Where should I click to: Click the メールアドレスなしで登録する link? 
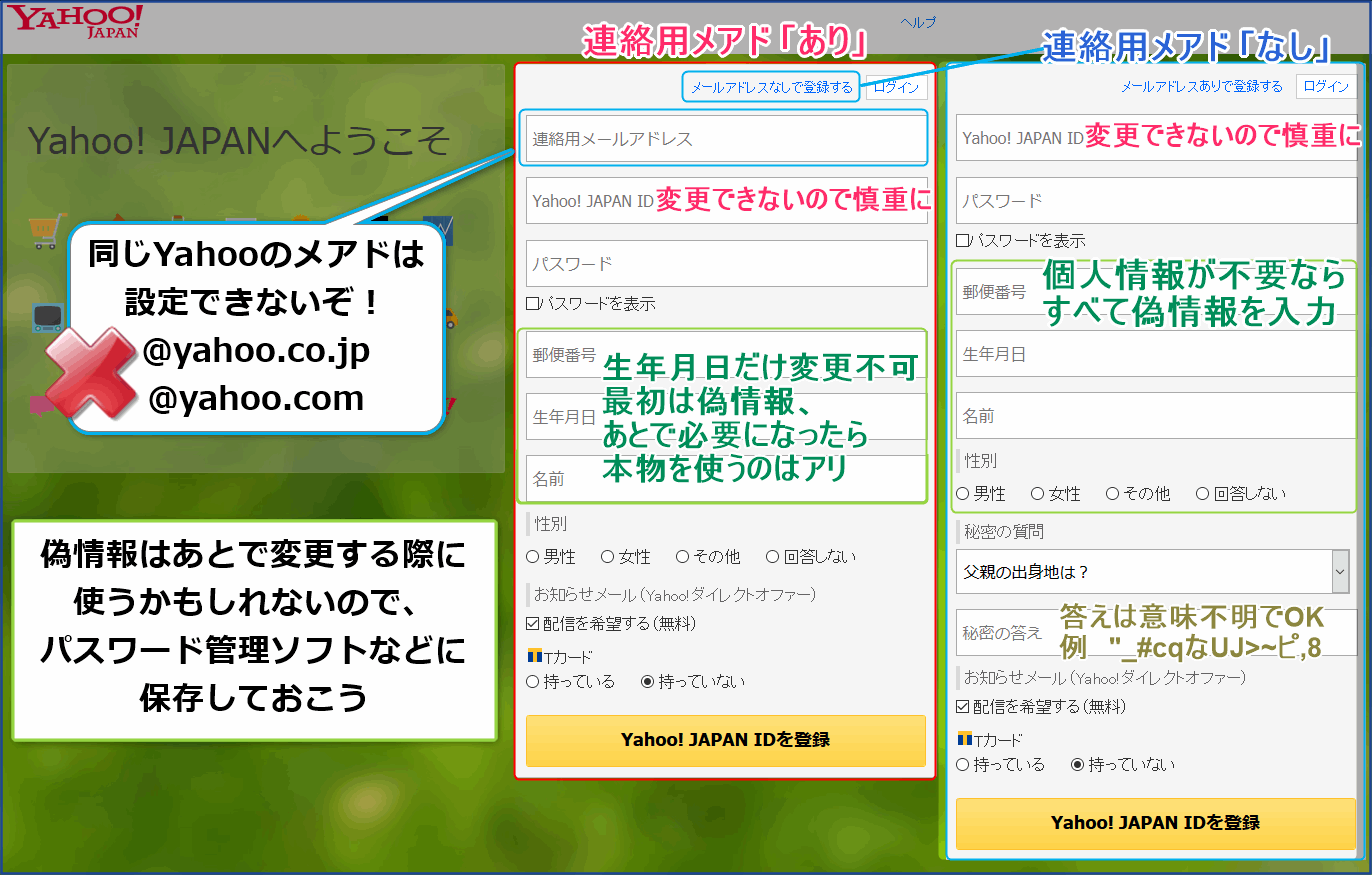click(x=771, y=87)
